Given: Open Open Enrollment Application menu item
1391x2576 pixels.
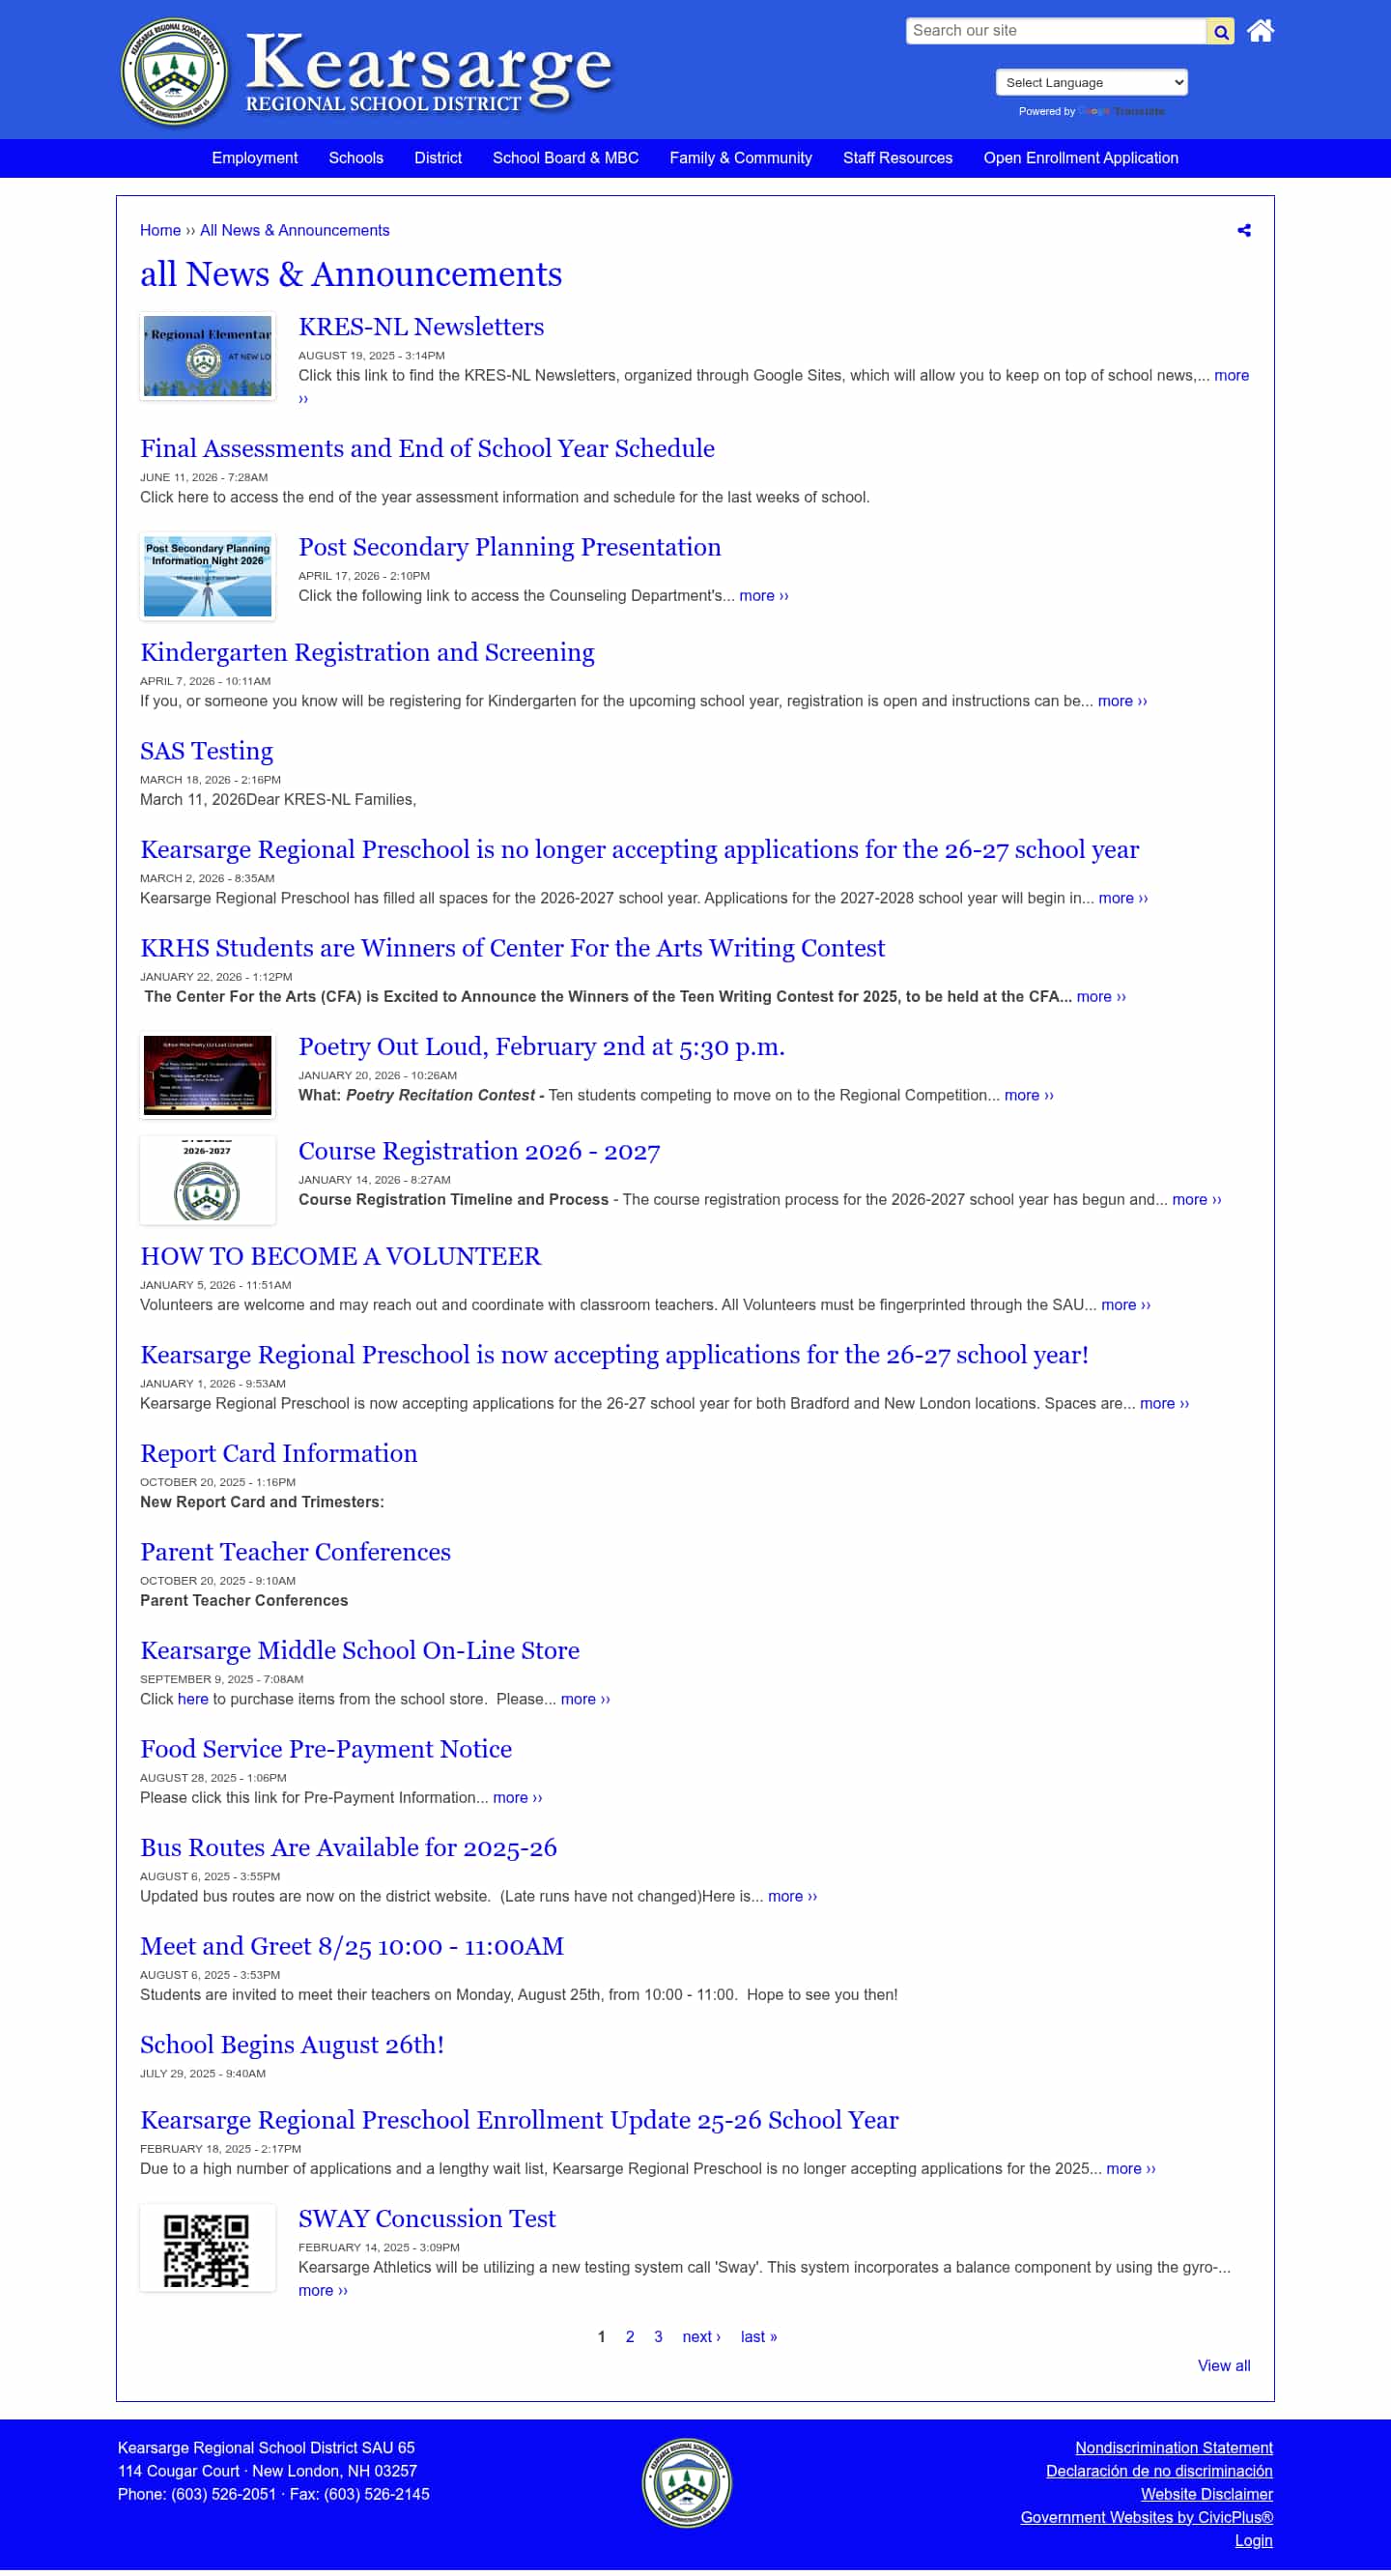Looking at the screenshot, I should tap(1081, 158).
